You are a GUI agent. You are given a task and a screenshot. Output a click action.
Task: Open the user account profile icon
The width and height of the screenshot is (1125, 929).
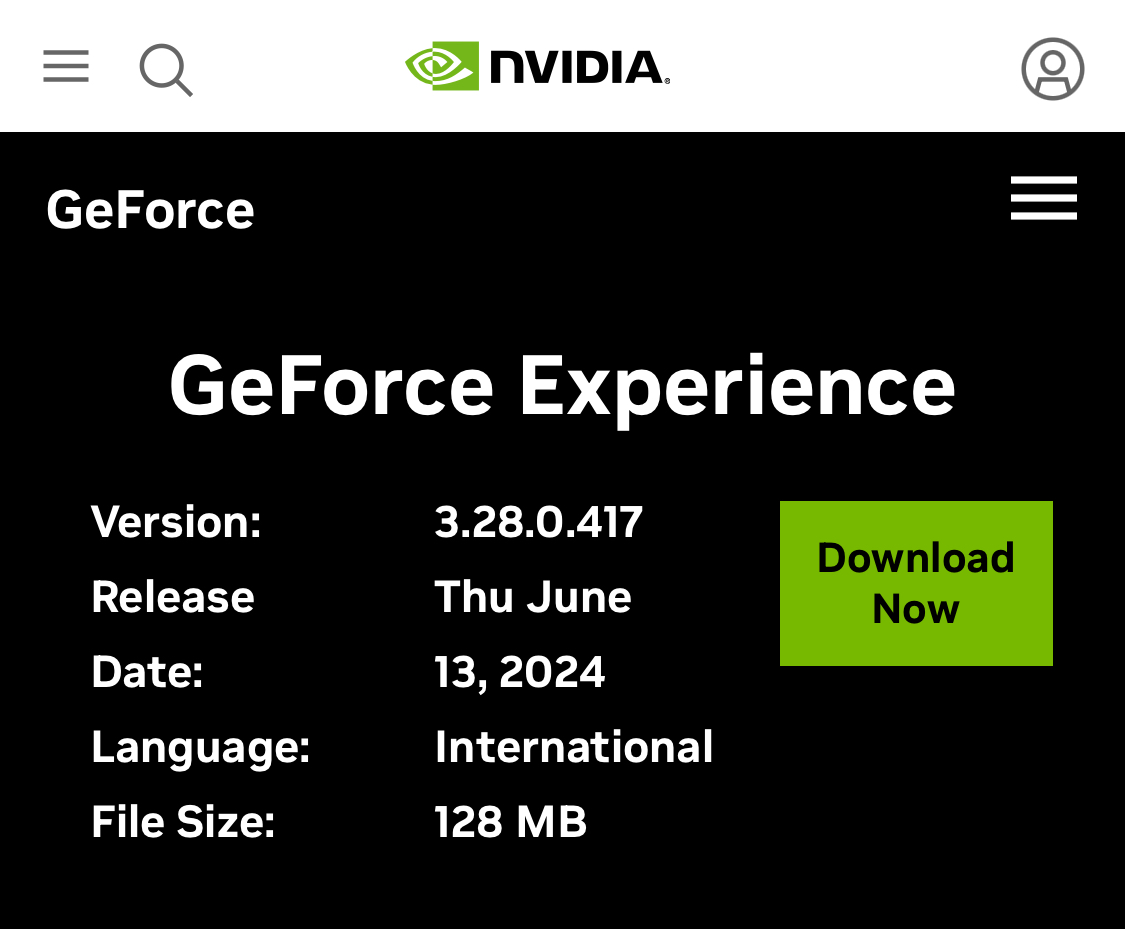(1052, 69)
